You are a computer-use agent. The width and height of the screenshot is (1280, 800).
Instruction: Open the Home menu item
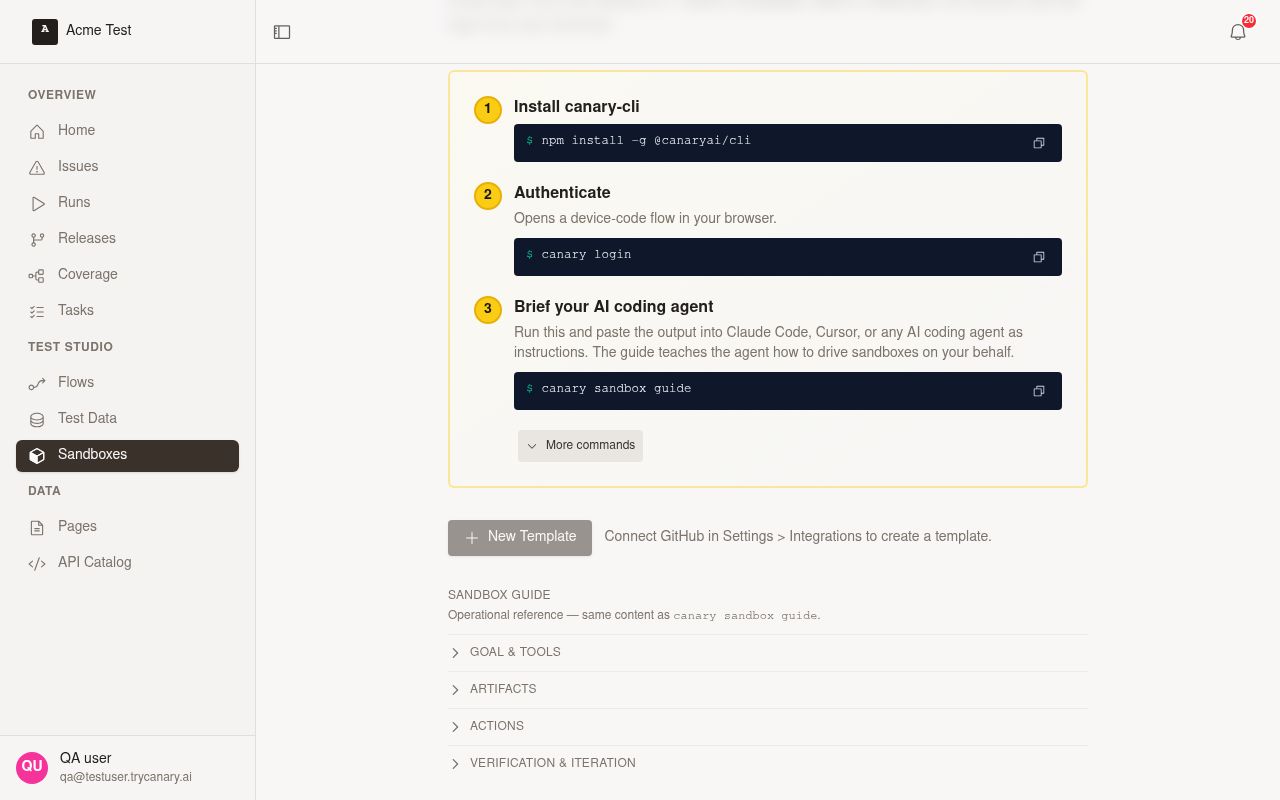(x=127, y=130)
